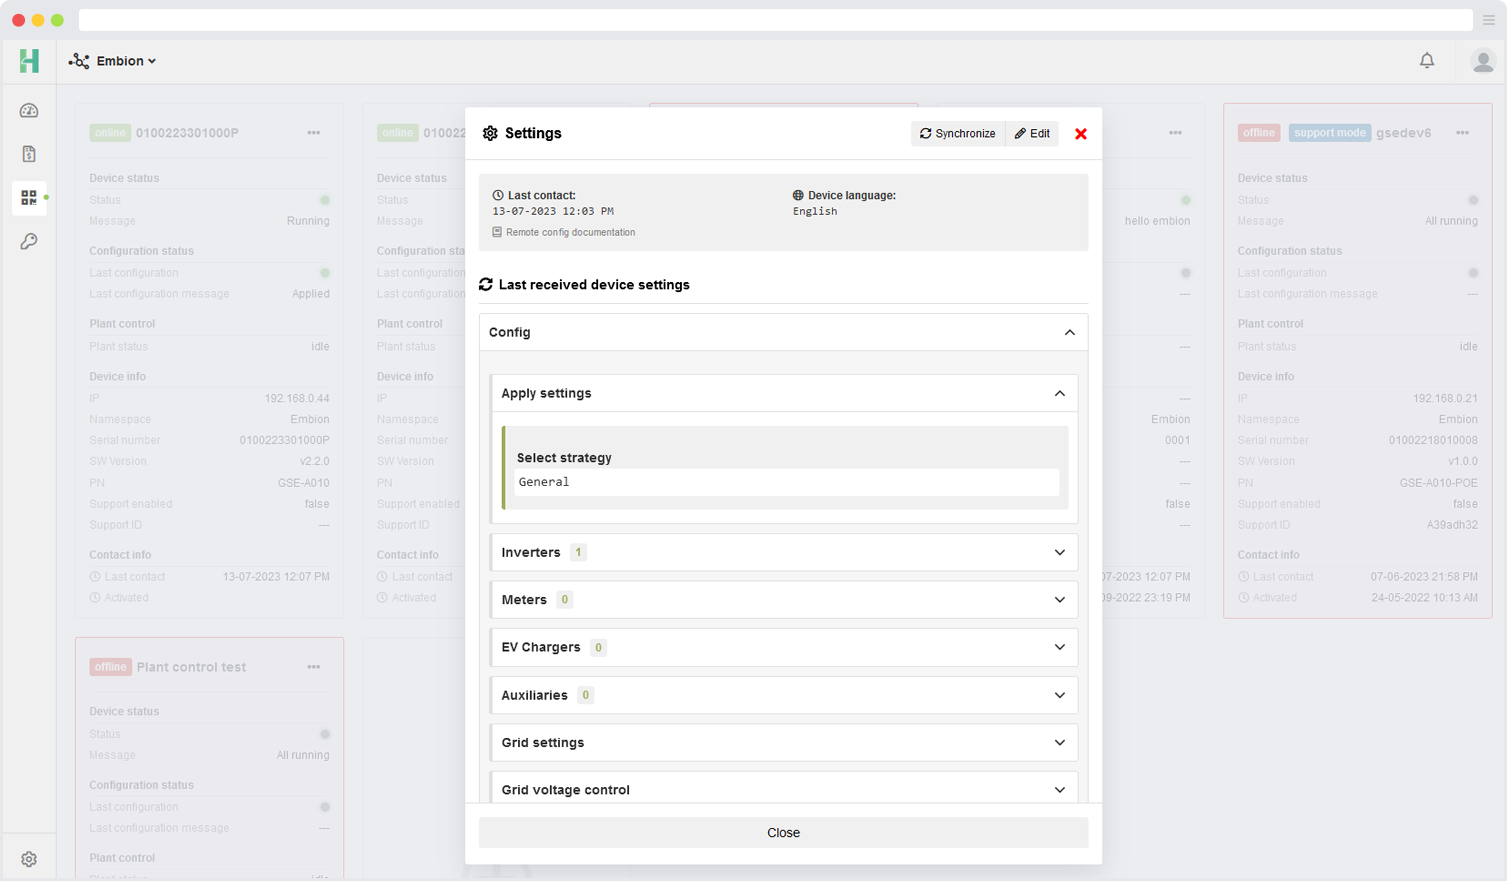The width and height of the screenshot is (1507, 881).
Task: Click the Edit button
Action: pyautogui.click(x=1032, y=134)
